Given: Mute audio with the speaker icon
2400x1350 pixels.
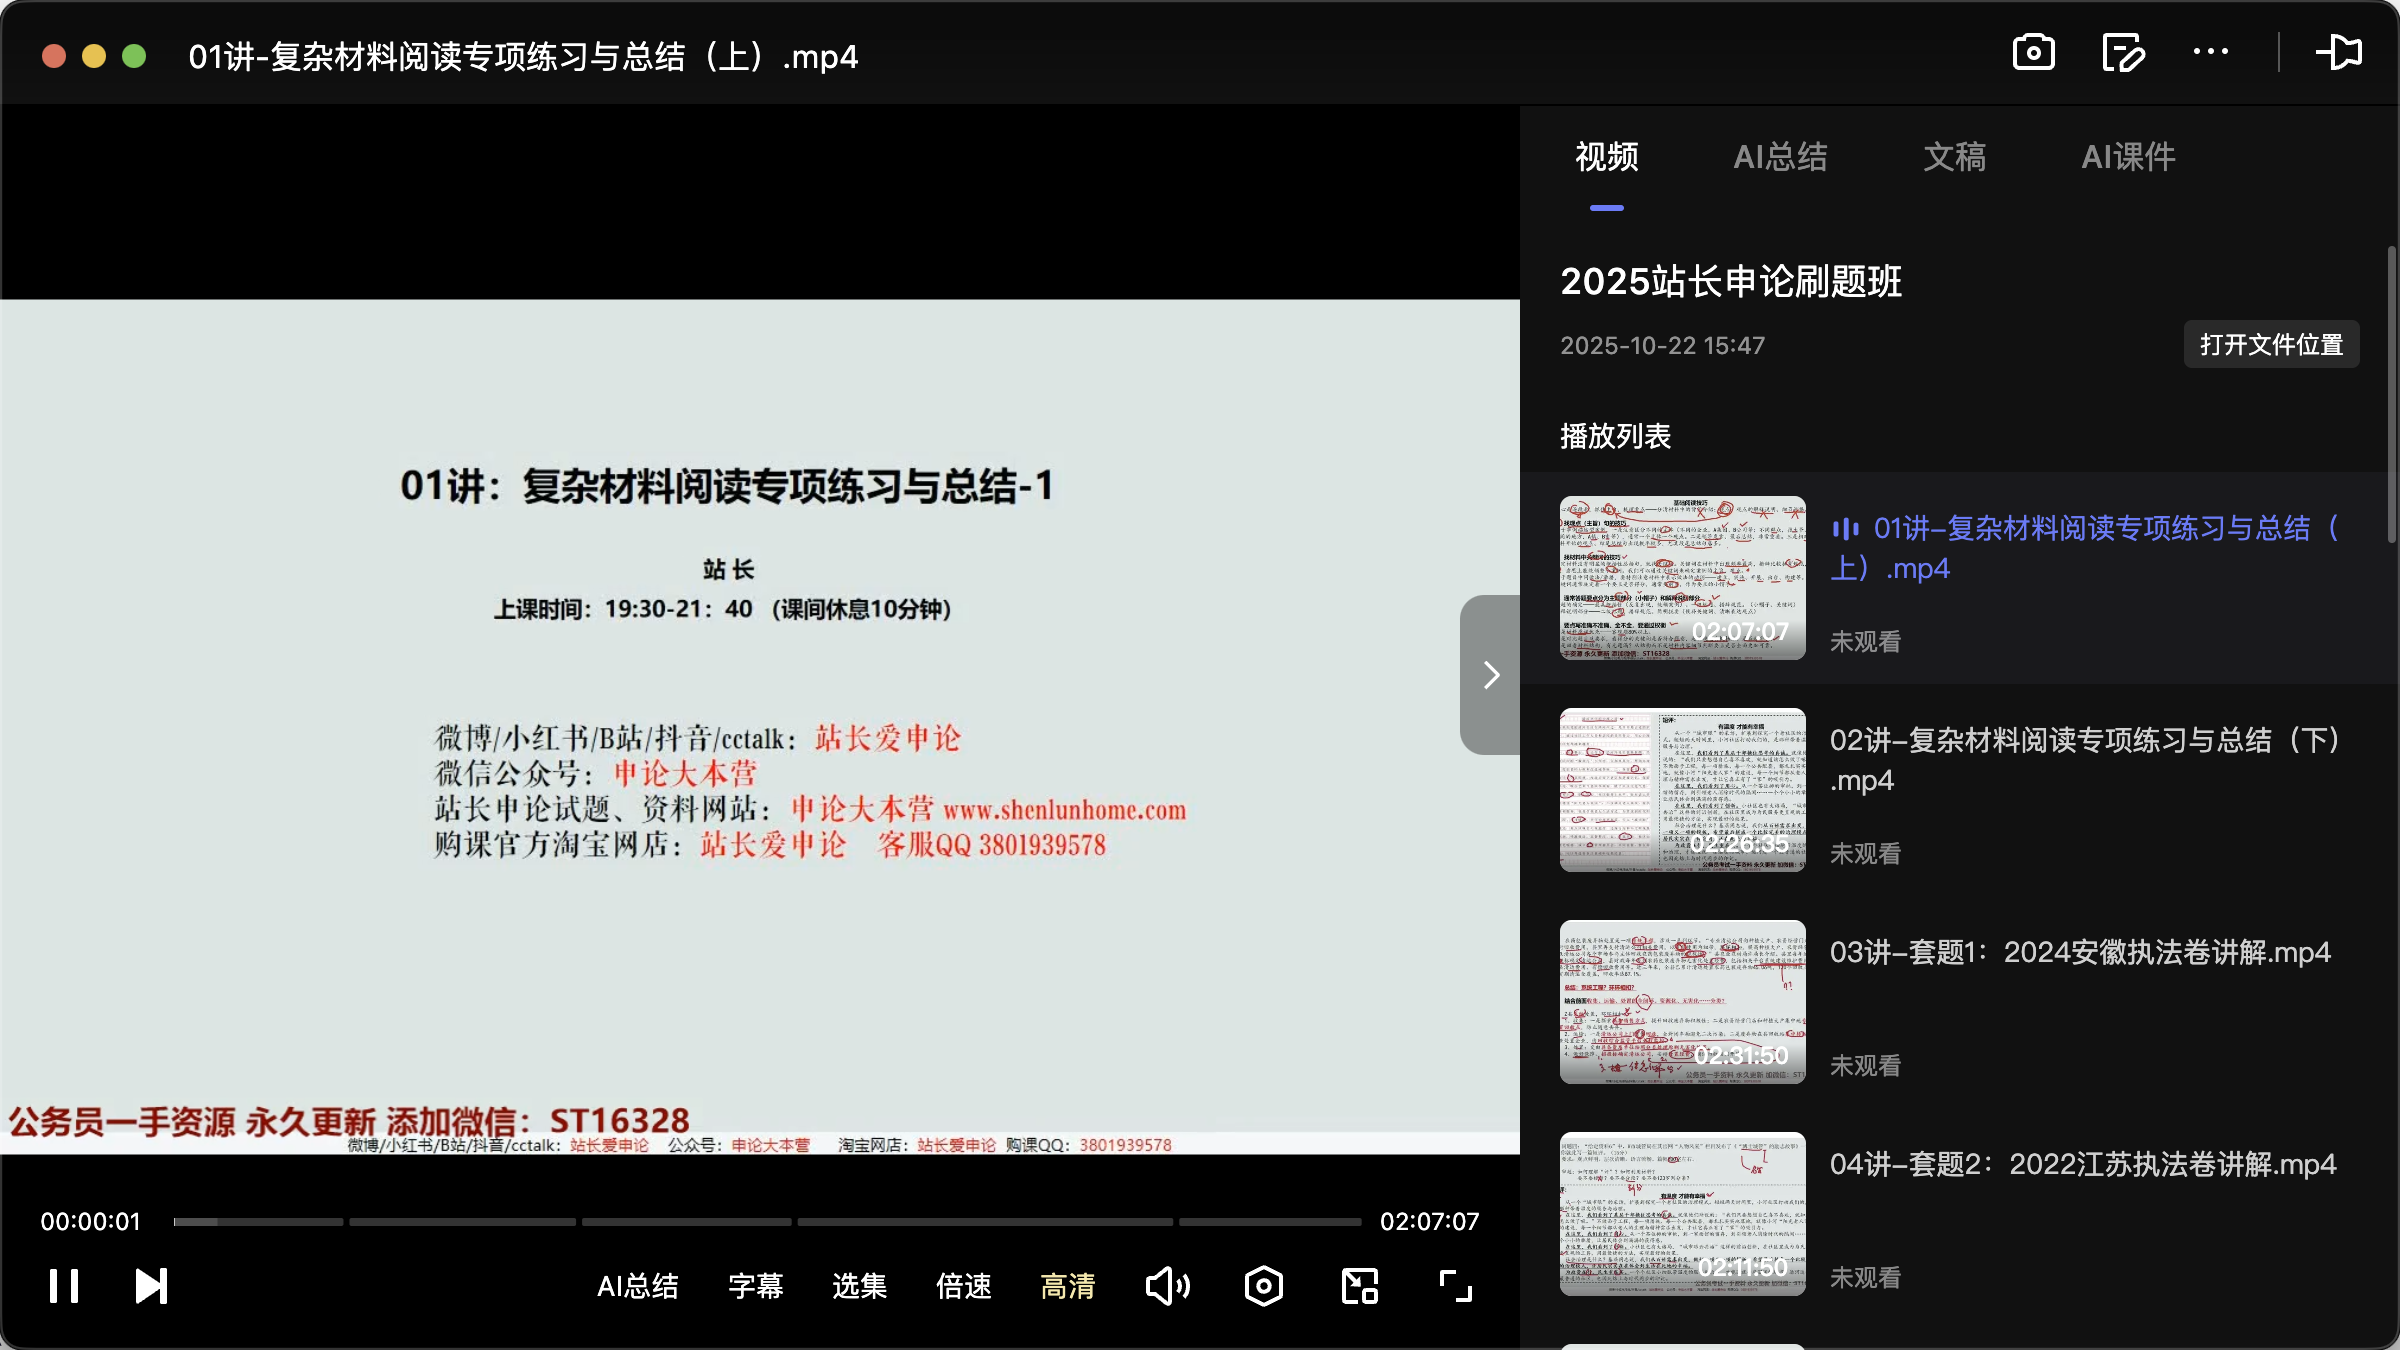Looking at the screenshot, I should (1167, 1286).
